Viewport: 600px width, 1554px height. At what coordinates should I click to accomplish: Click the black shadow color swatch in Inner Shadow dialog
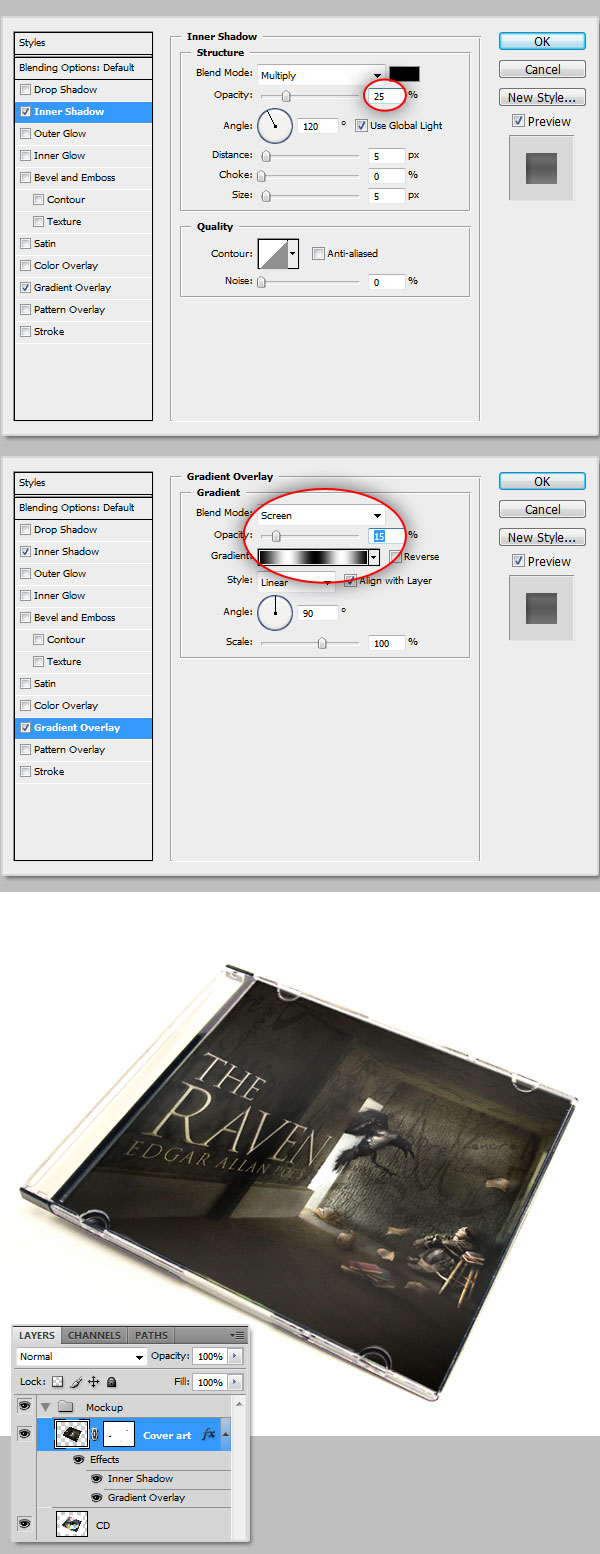click(x=404, y=74)
